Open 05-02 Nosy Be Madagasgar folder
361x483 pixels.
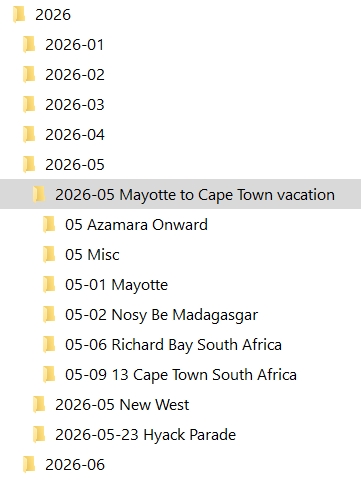click(x=162, y=315)
